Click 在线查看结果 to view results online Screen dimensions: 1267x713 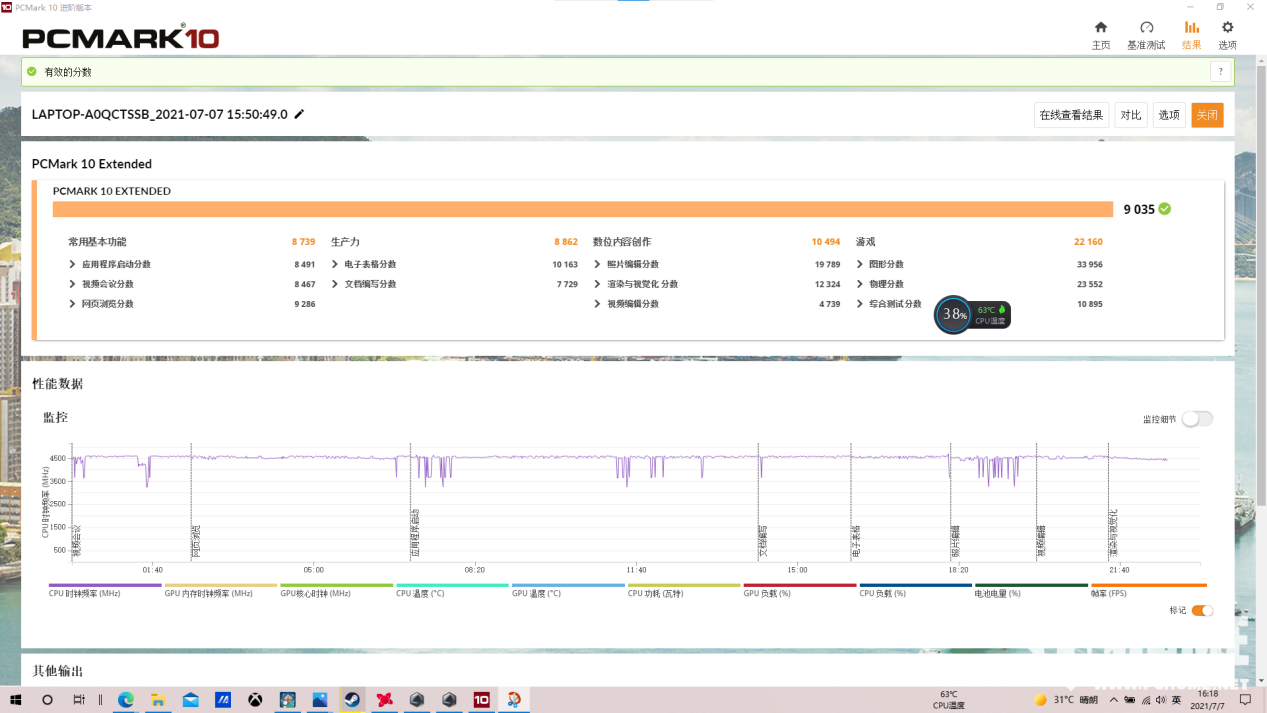click(x=1071, y=115)
